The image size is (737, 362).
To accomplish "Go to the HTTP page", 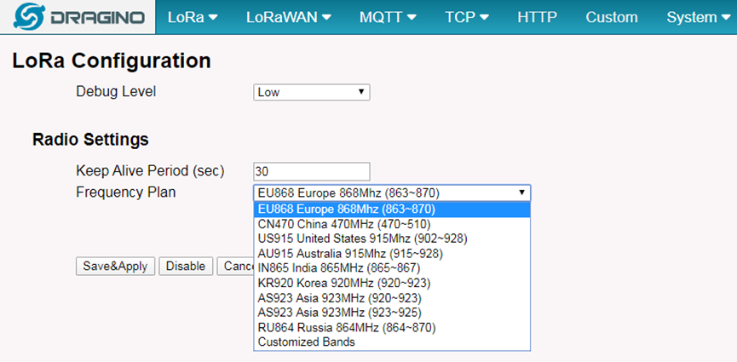I will 537,17.
